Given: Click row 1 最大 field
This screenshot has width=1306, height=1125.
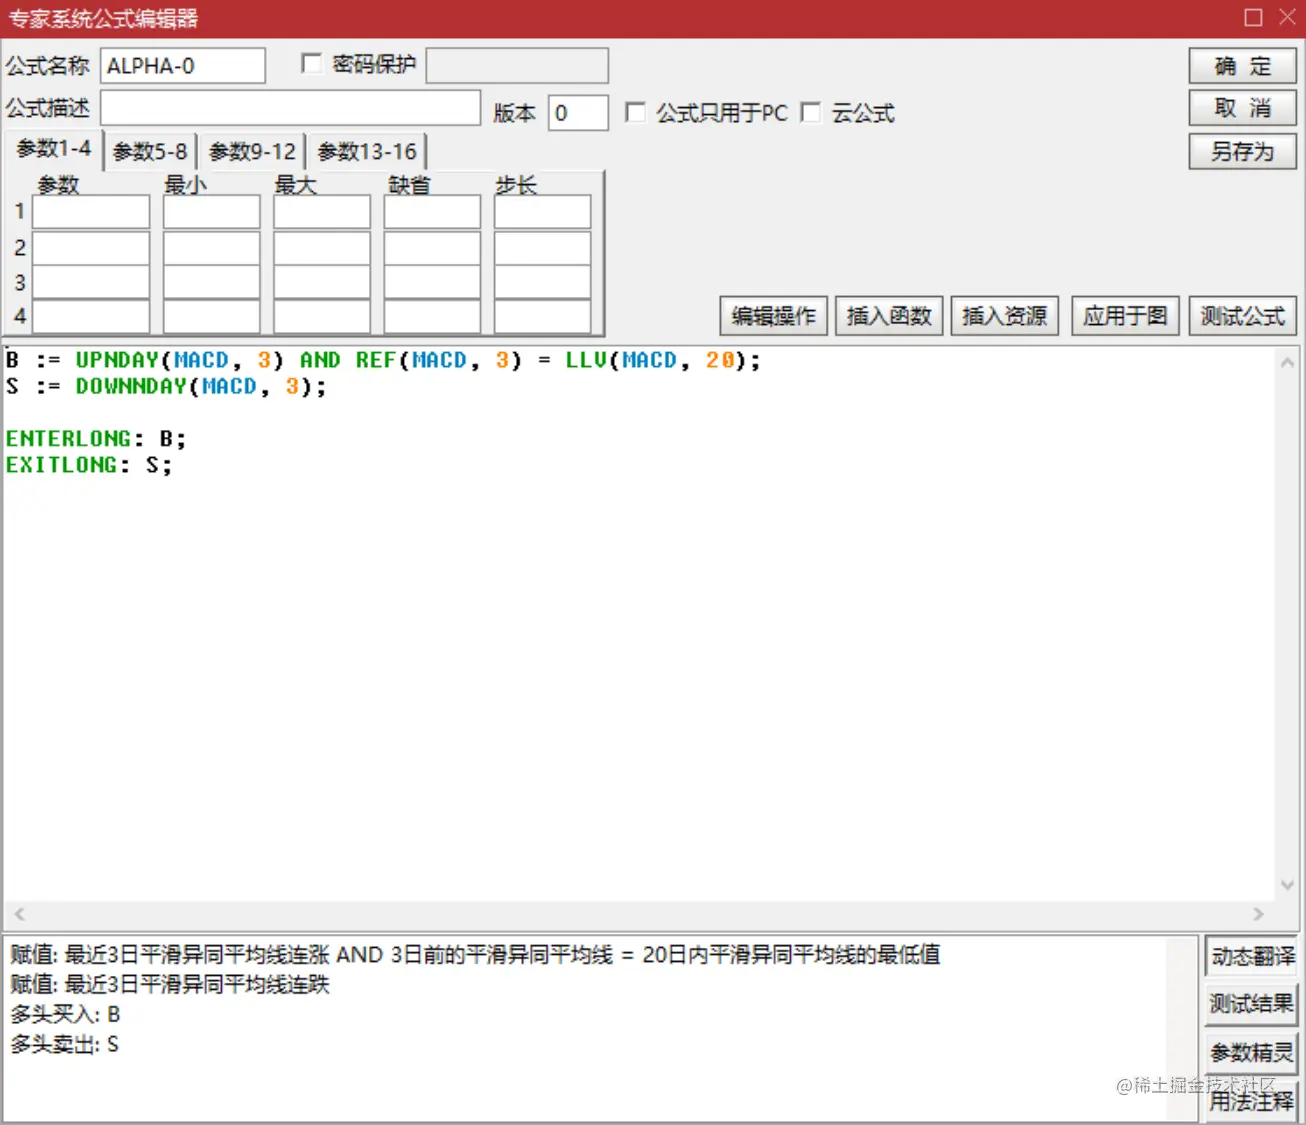Looking at the screenshot, I should point(322,212).
